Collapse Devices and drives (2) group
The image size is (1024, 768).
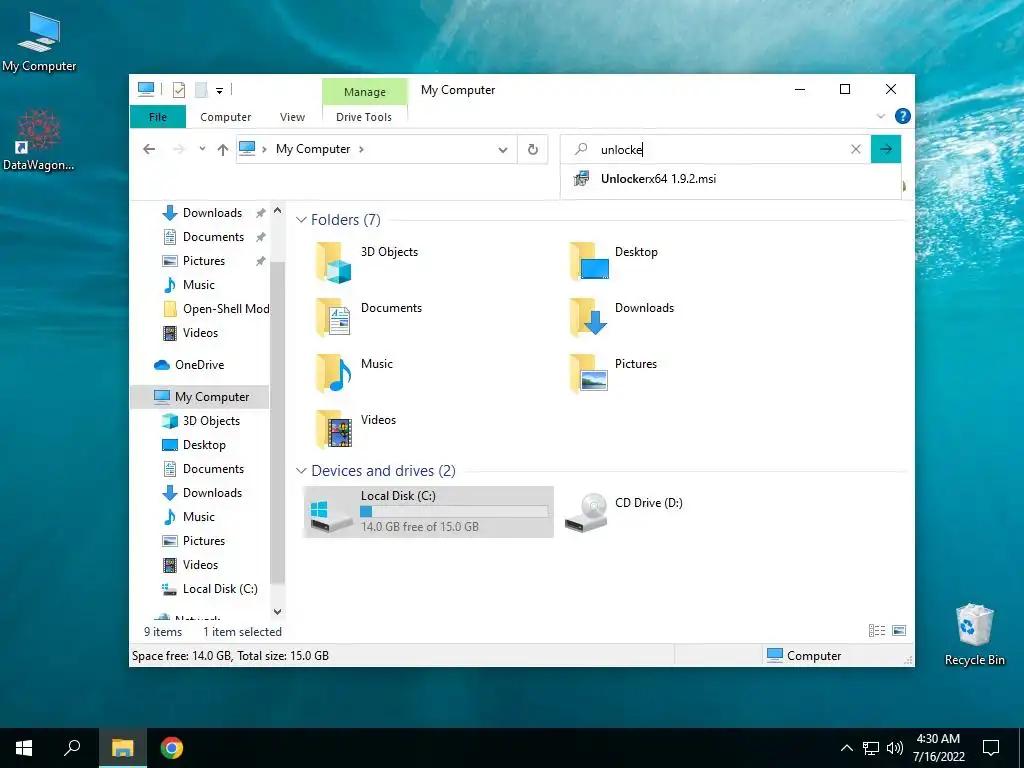[x=301, y=471]
